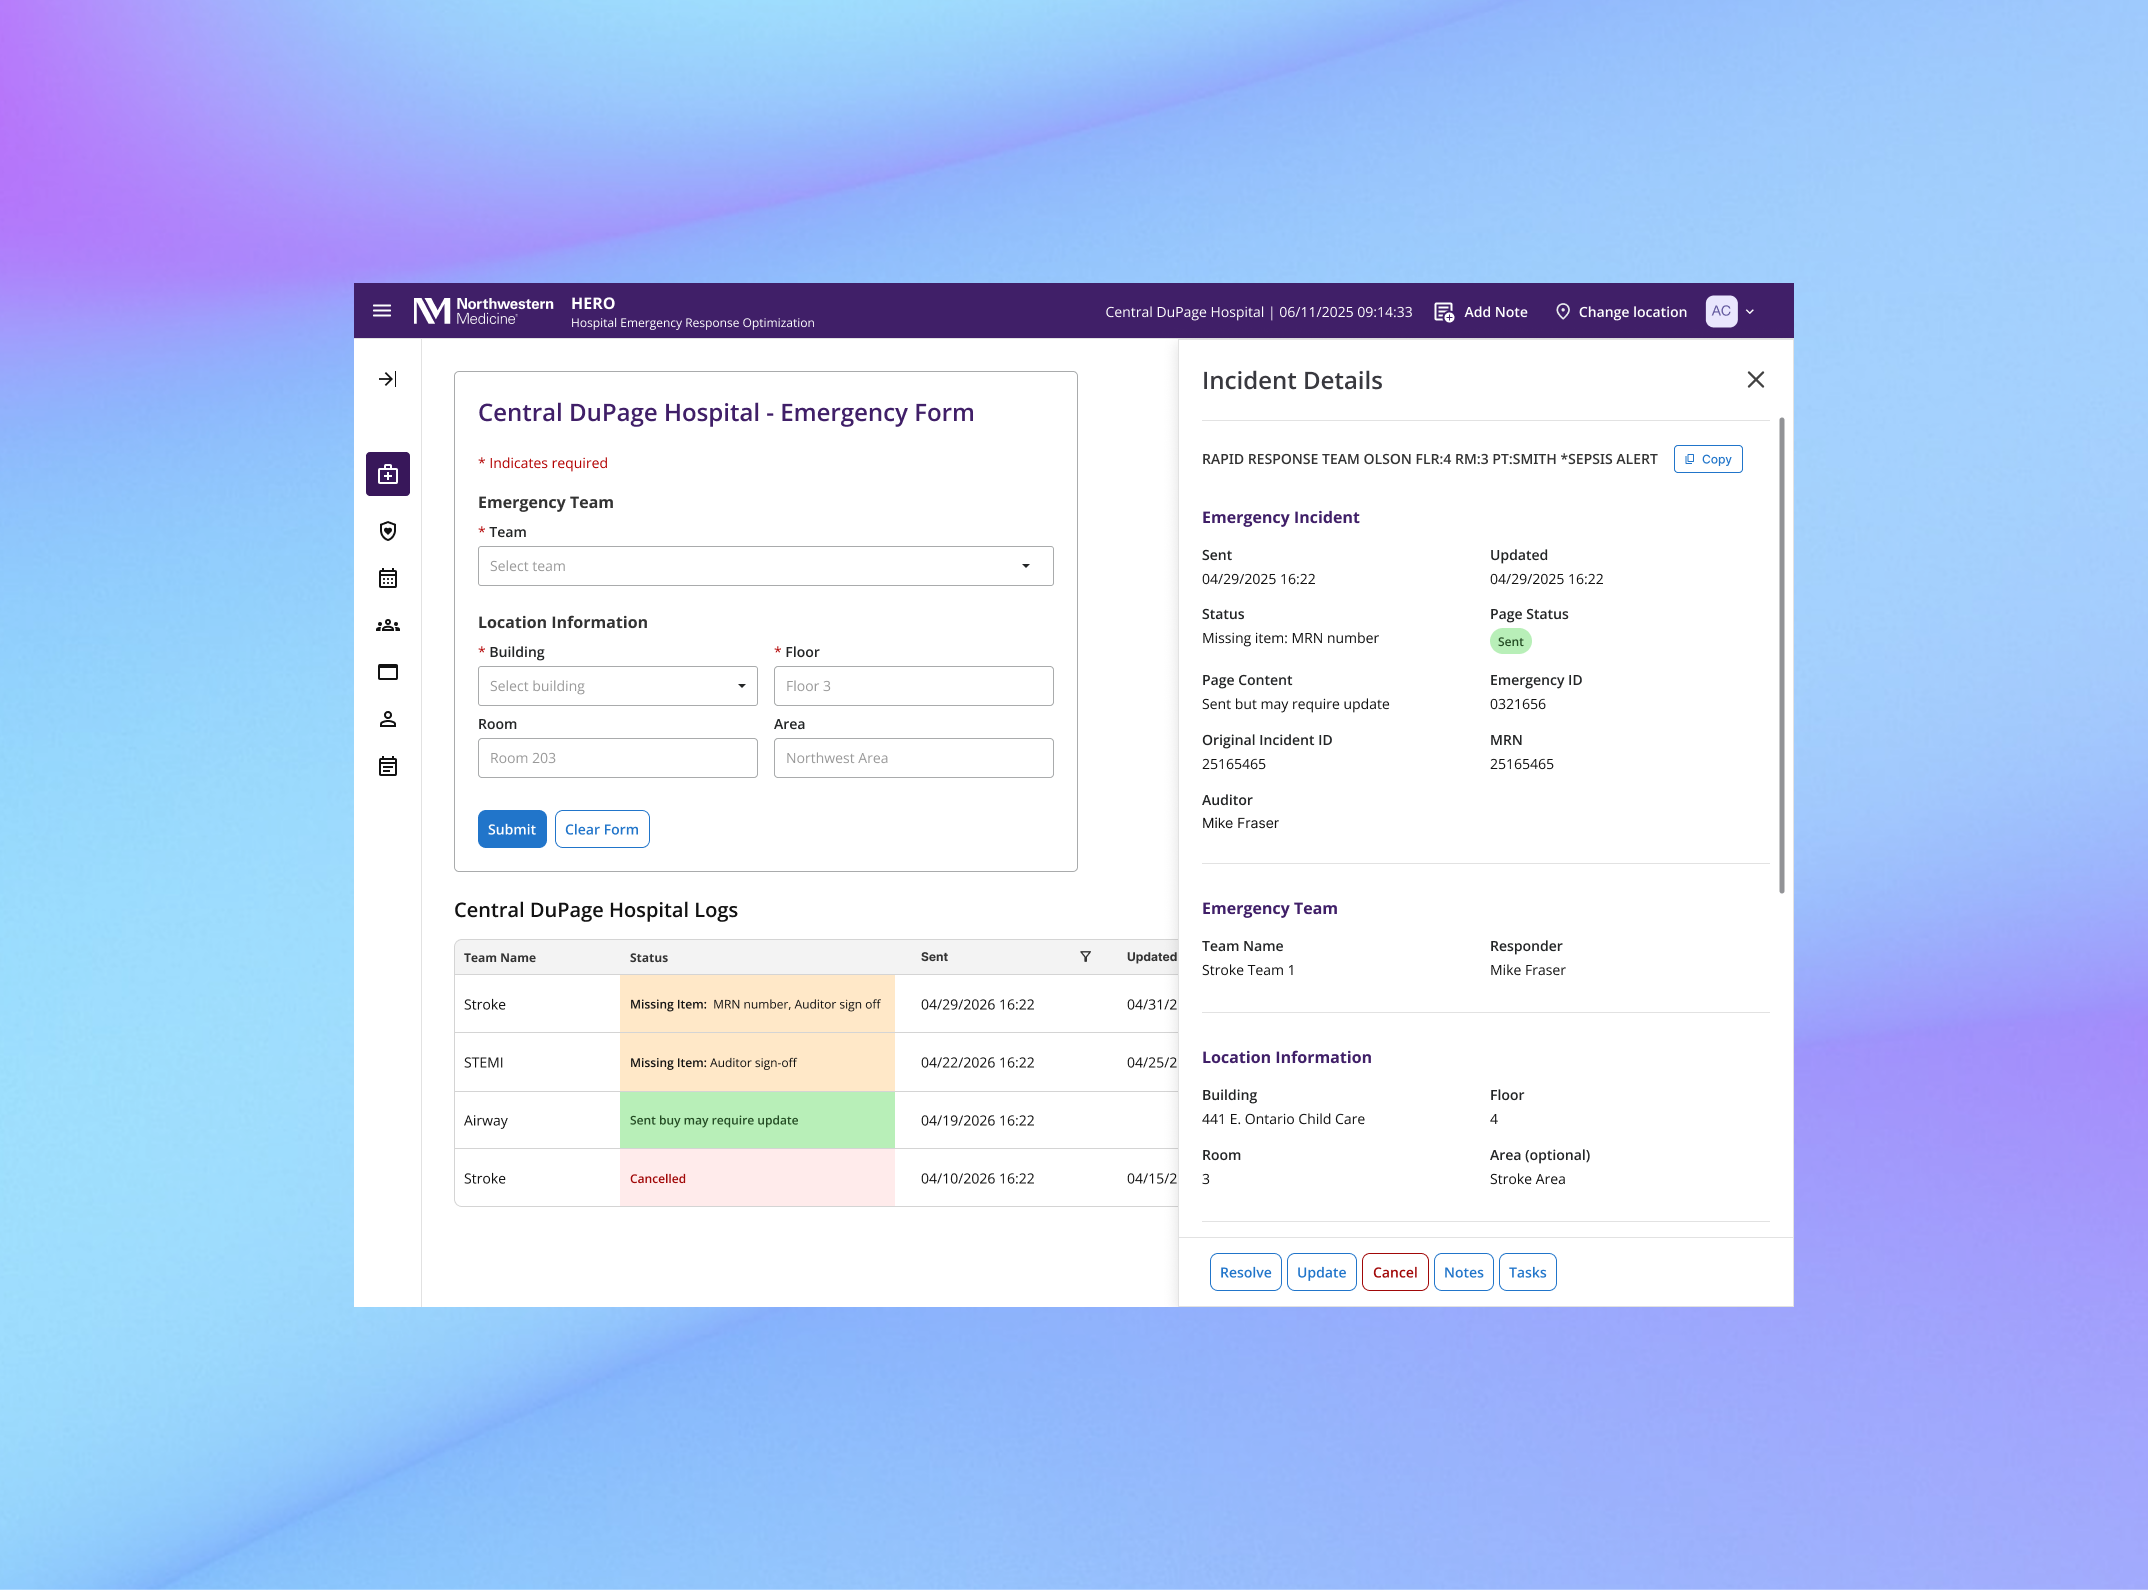Open the Select building dropdown

point(617,686)
